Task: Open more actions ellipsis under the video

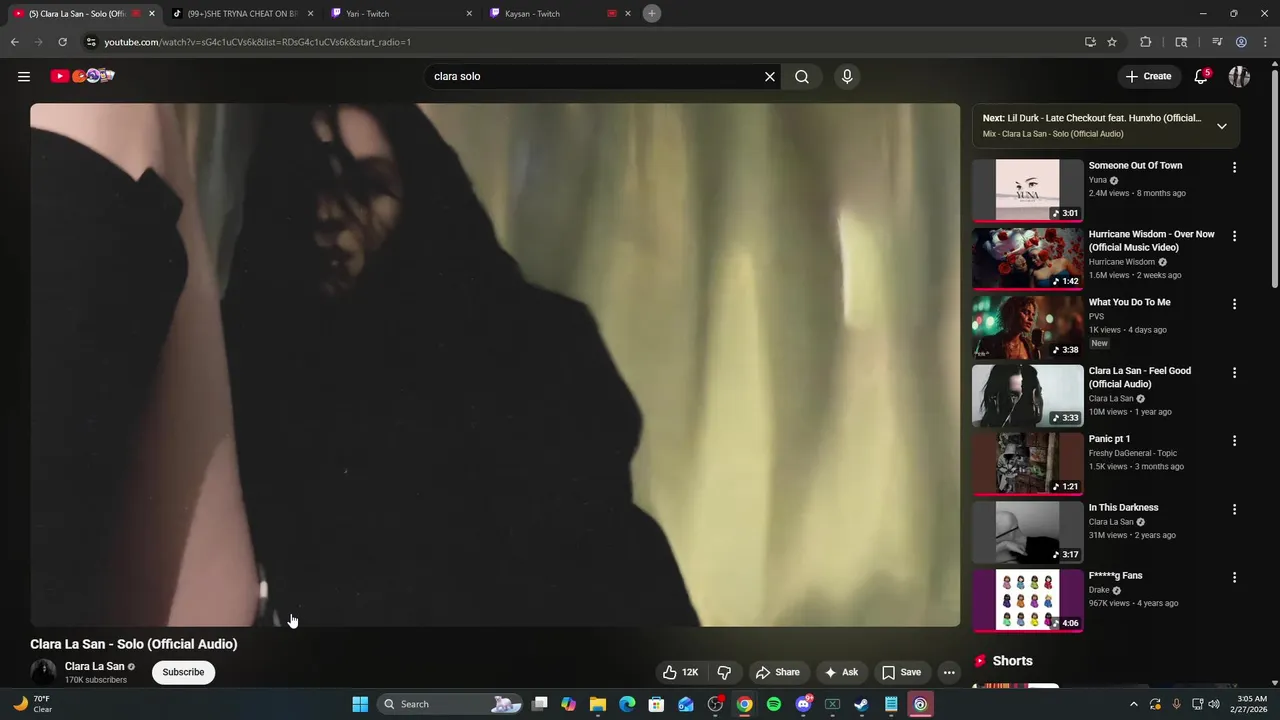Action: coord(949,672)
